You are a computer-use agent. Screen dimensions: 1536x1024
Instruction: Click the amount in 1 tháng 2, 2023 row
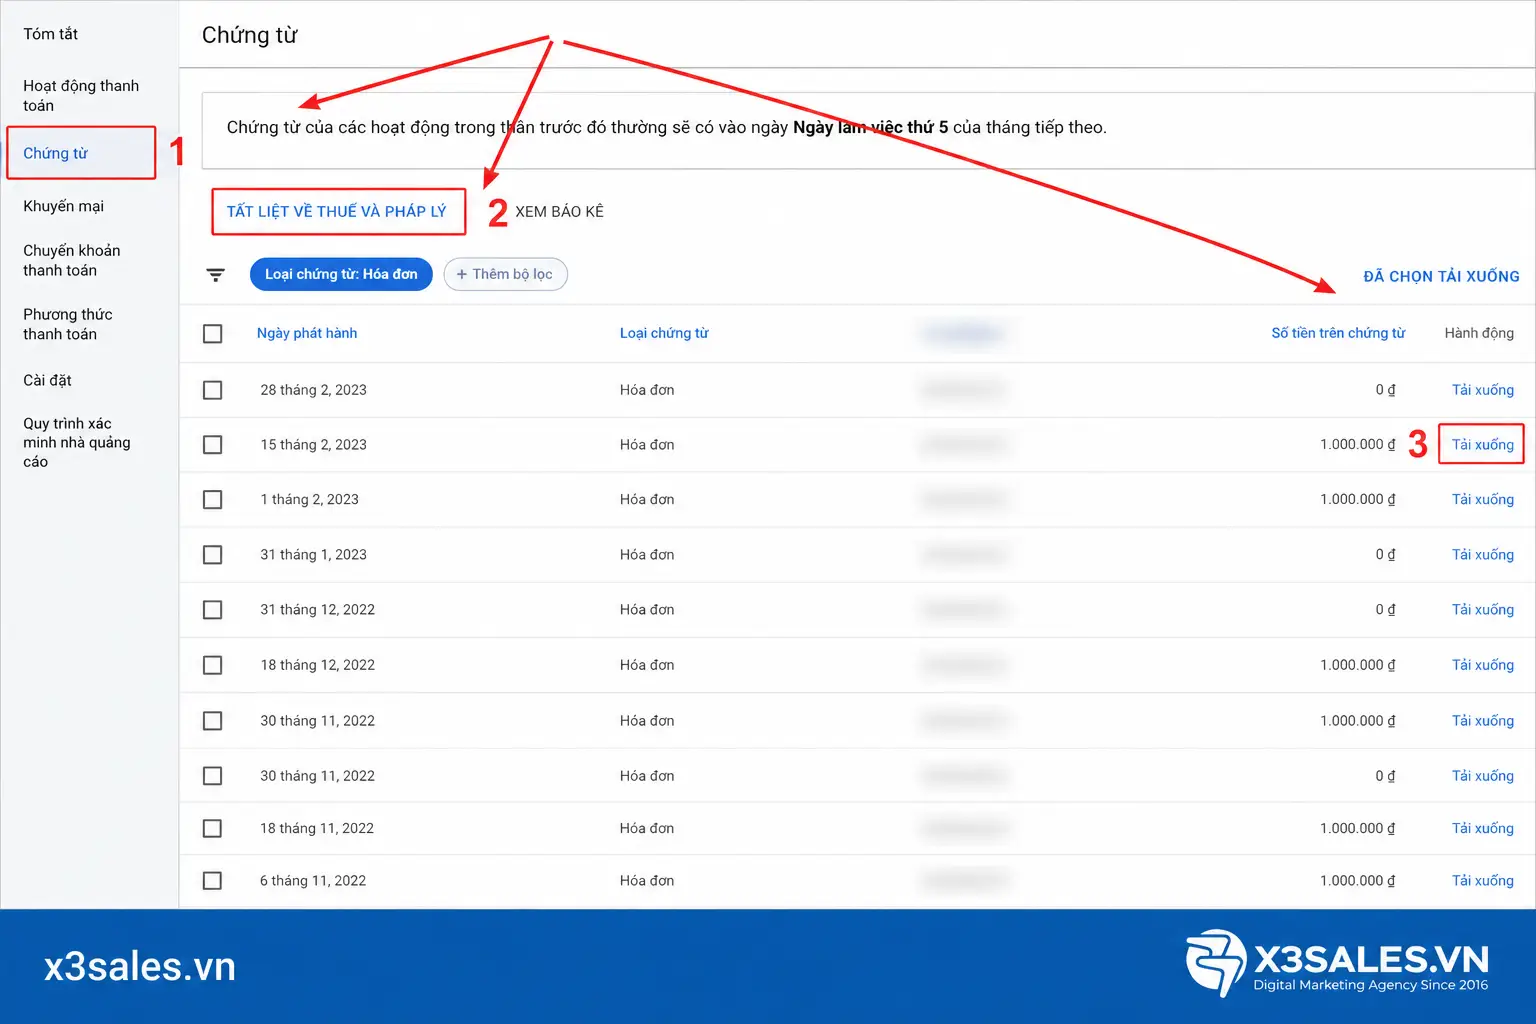[x=1358, y=500]
